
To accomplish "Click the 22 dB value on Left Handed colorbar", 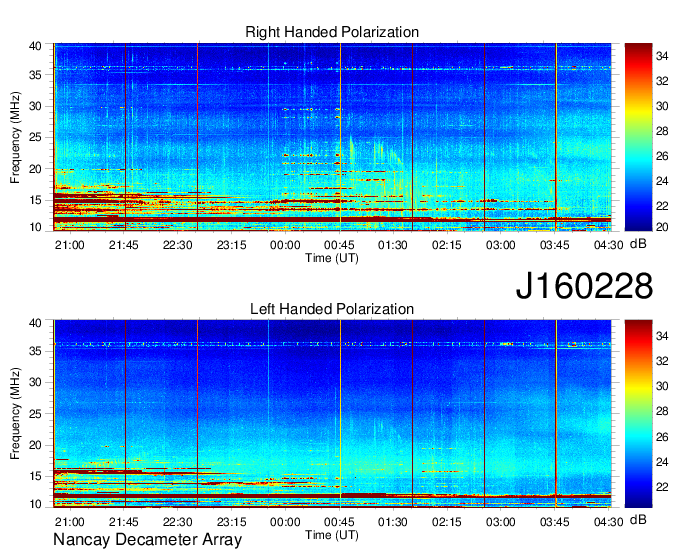I will click(x=662, y=487).
